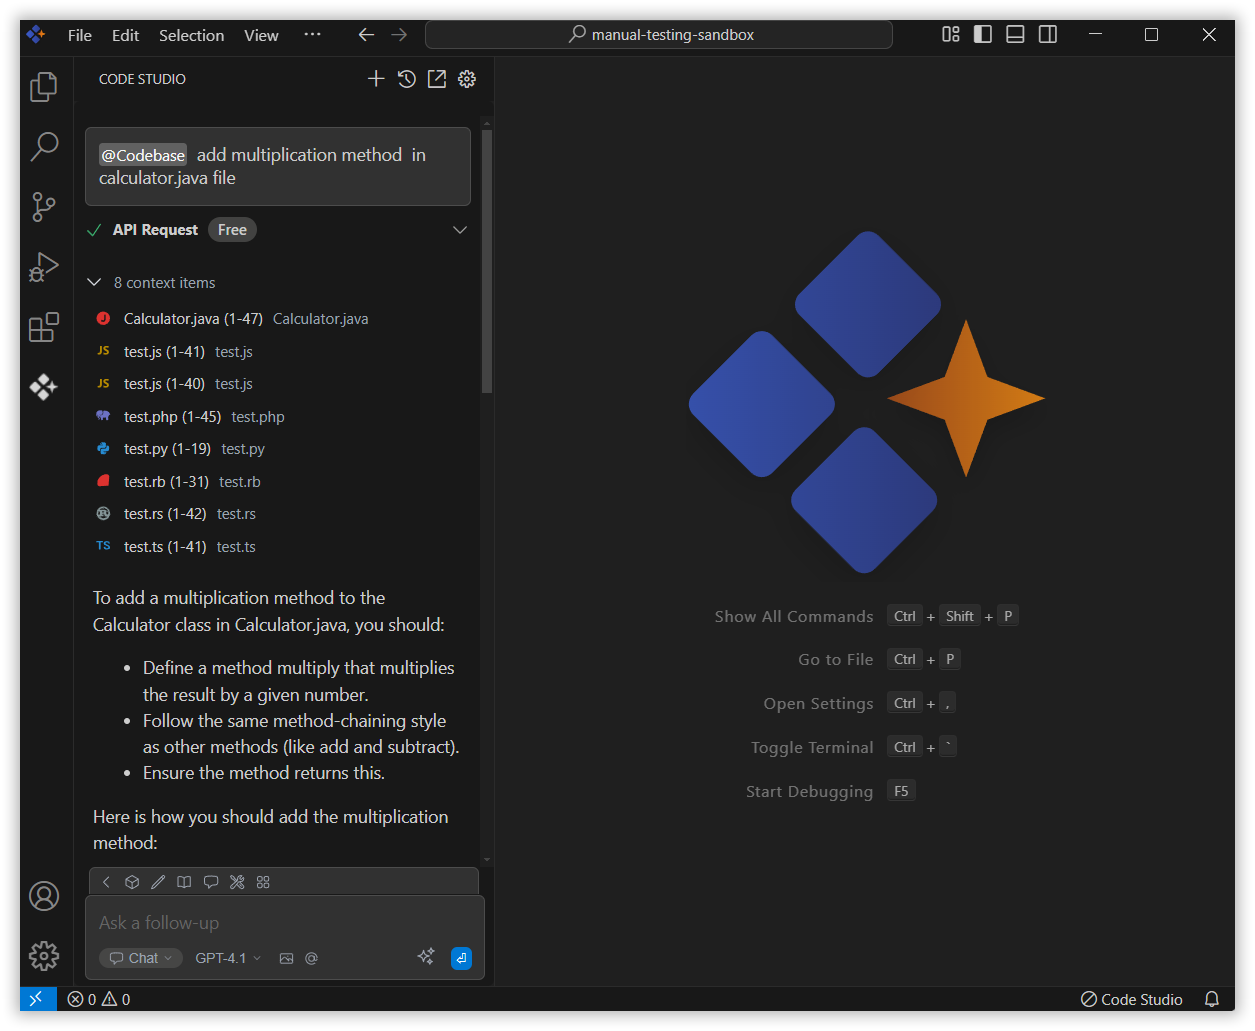Image resolution: width=1255 pixels, height=1031 pixels.
Task: Click the @Codebase mention tag
Action: coord(143,155)
